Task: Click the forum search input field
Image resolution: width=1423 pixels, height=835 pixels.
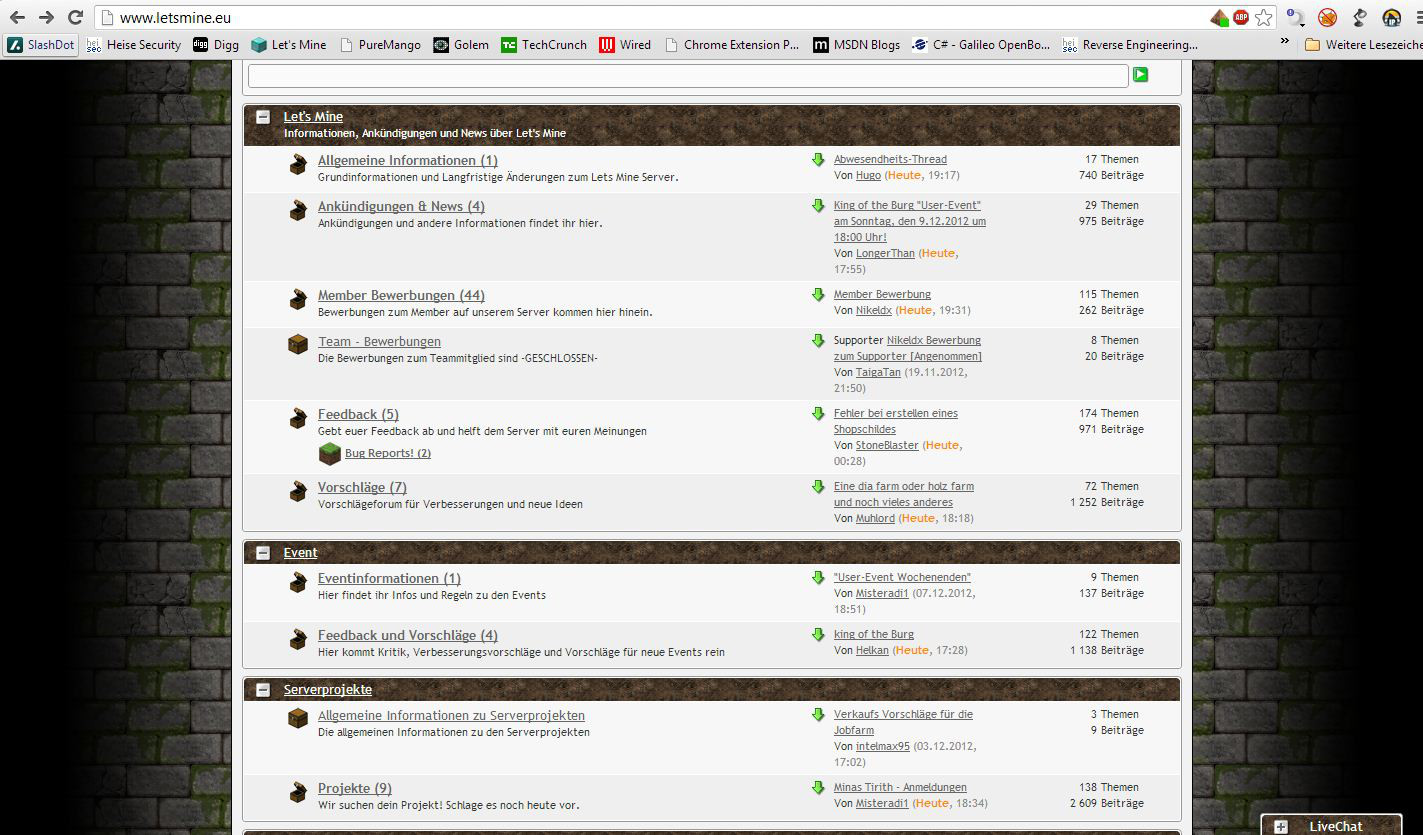Action: click(687, 76)
